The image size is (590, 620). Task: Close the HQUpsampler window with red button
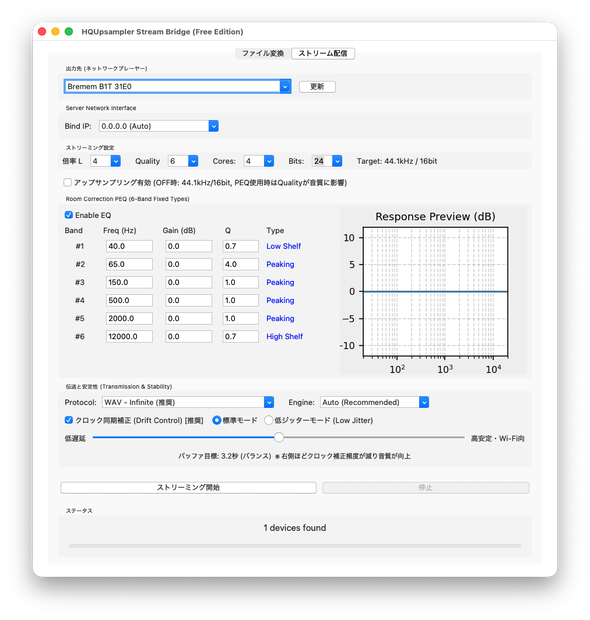pyautogui.click(x=42, y=32)
